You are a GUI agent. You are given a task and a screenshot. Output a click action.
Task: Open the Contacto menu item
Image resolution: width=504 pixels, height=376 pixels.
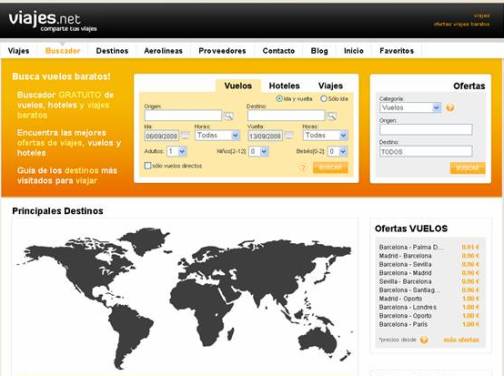(x=279, y=51)
